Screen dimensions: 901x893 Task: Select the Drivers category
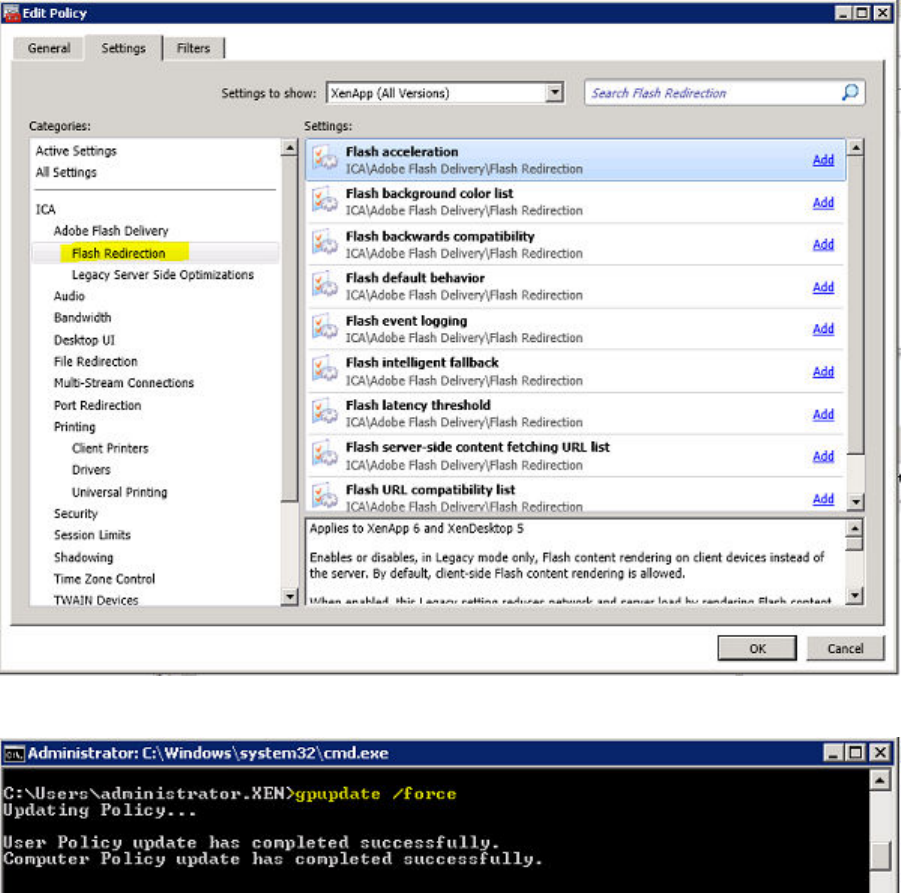click(91, 470)
